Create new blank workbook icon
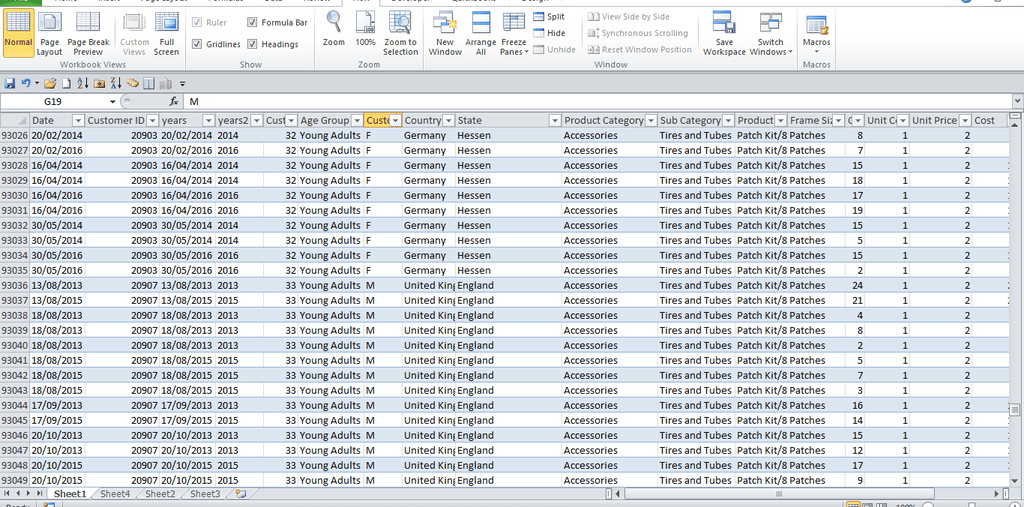 (x=66, y=83)
